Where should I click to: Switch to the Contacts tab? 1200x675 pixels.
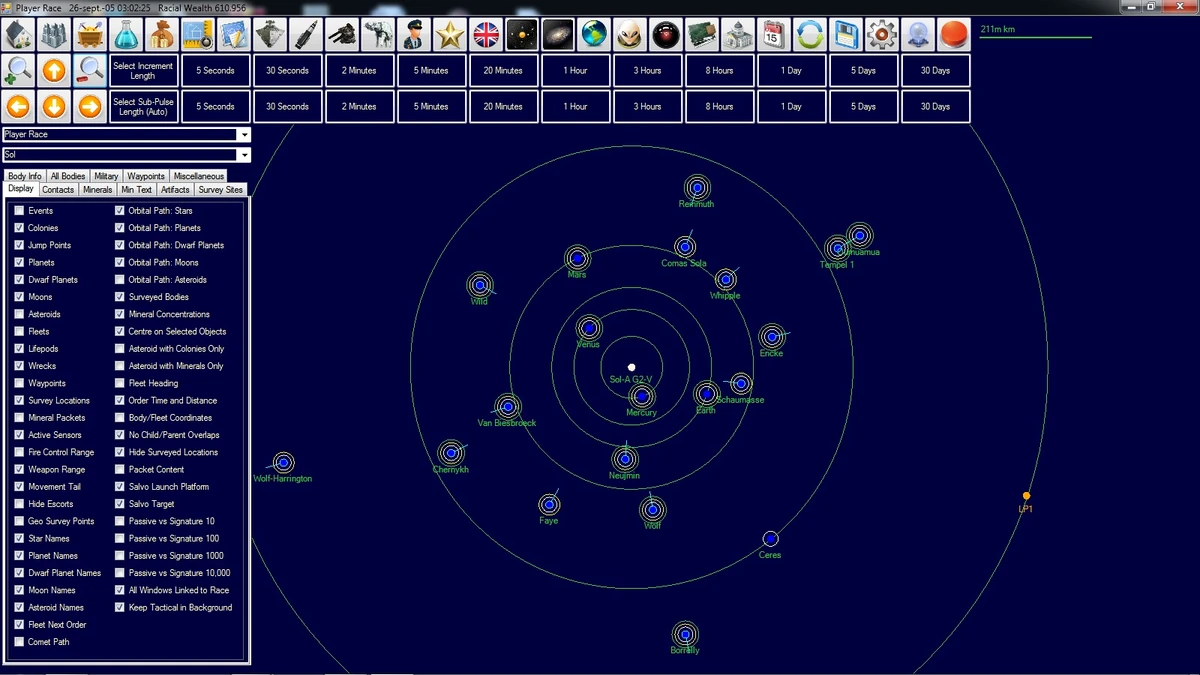(57, 189)
